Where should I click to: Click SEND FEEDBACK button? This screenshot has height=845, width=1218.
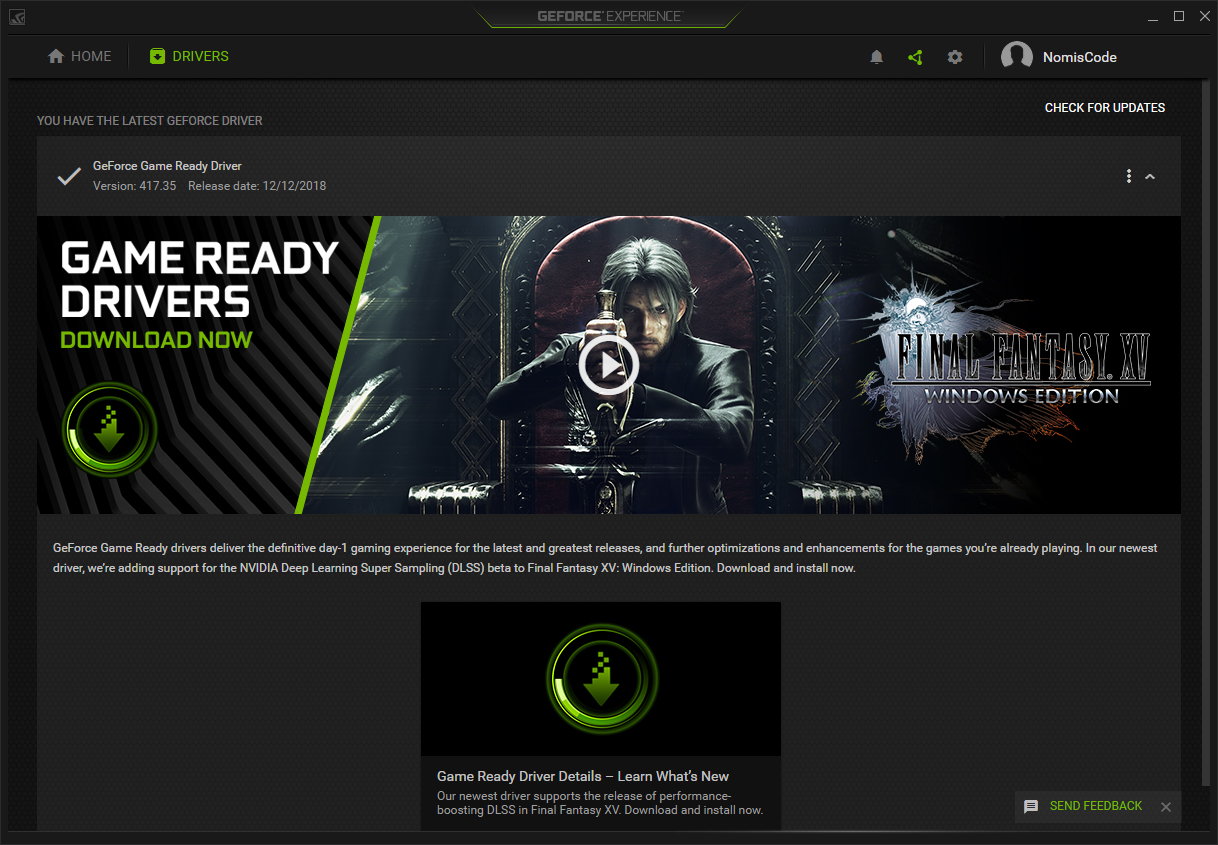[1096, 806]
